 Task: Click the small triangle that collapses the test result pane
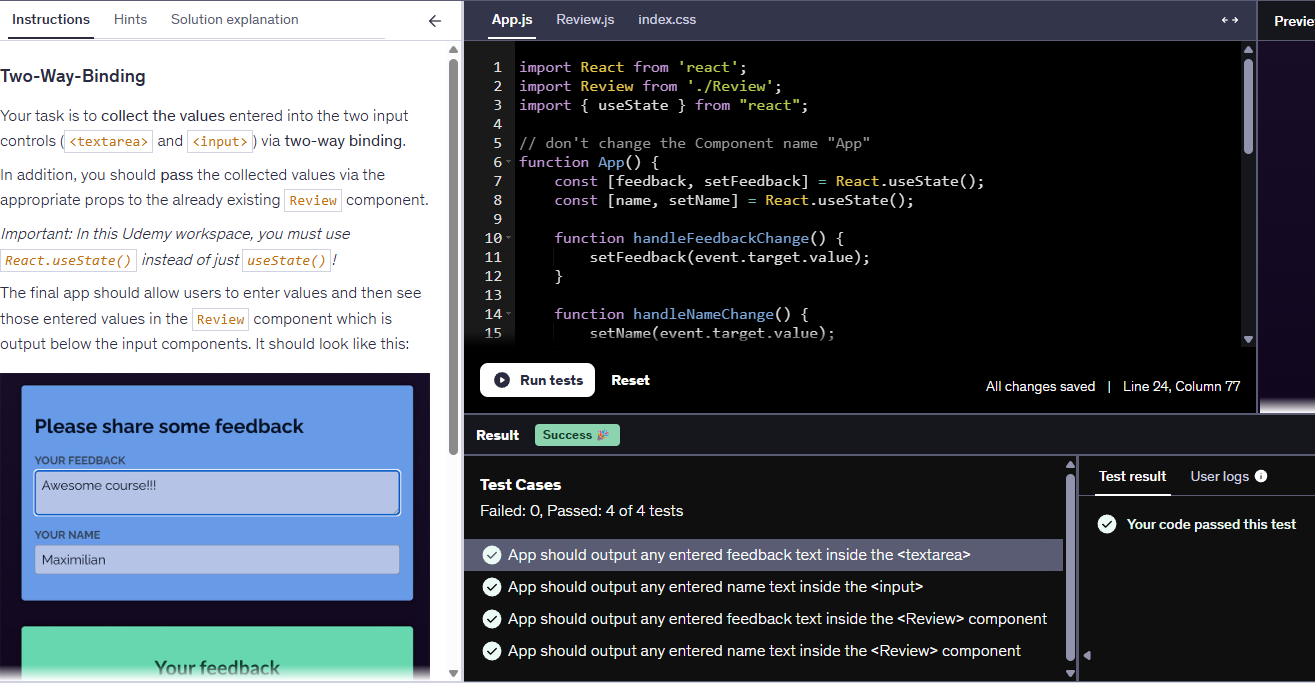click(x=1087, y=656)
